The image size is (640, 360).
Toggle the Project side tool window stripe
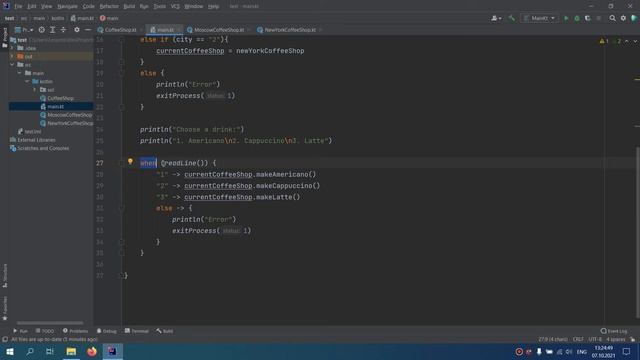tap(4, 38)
